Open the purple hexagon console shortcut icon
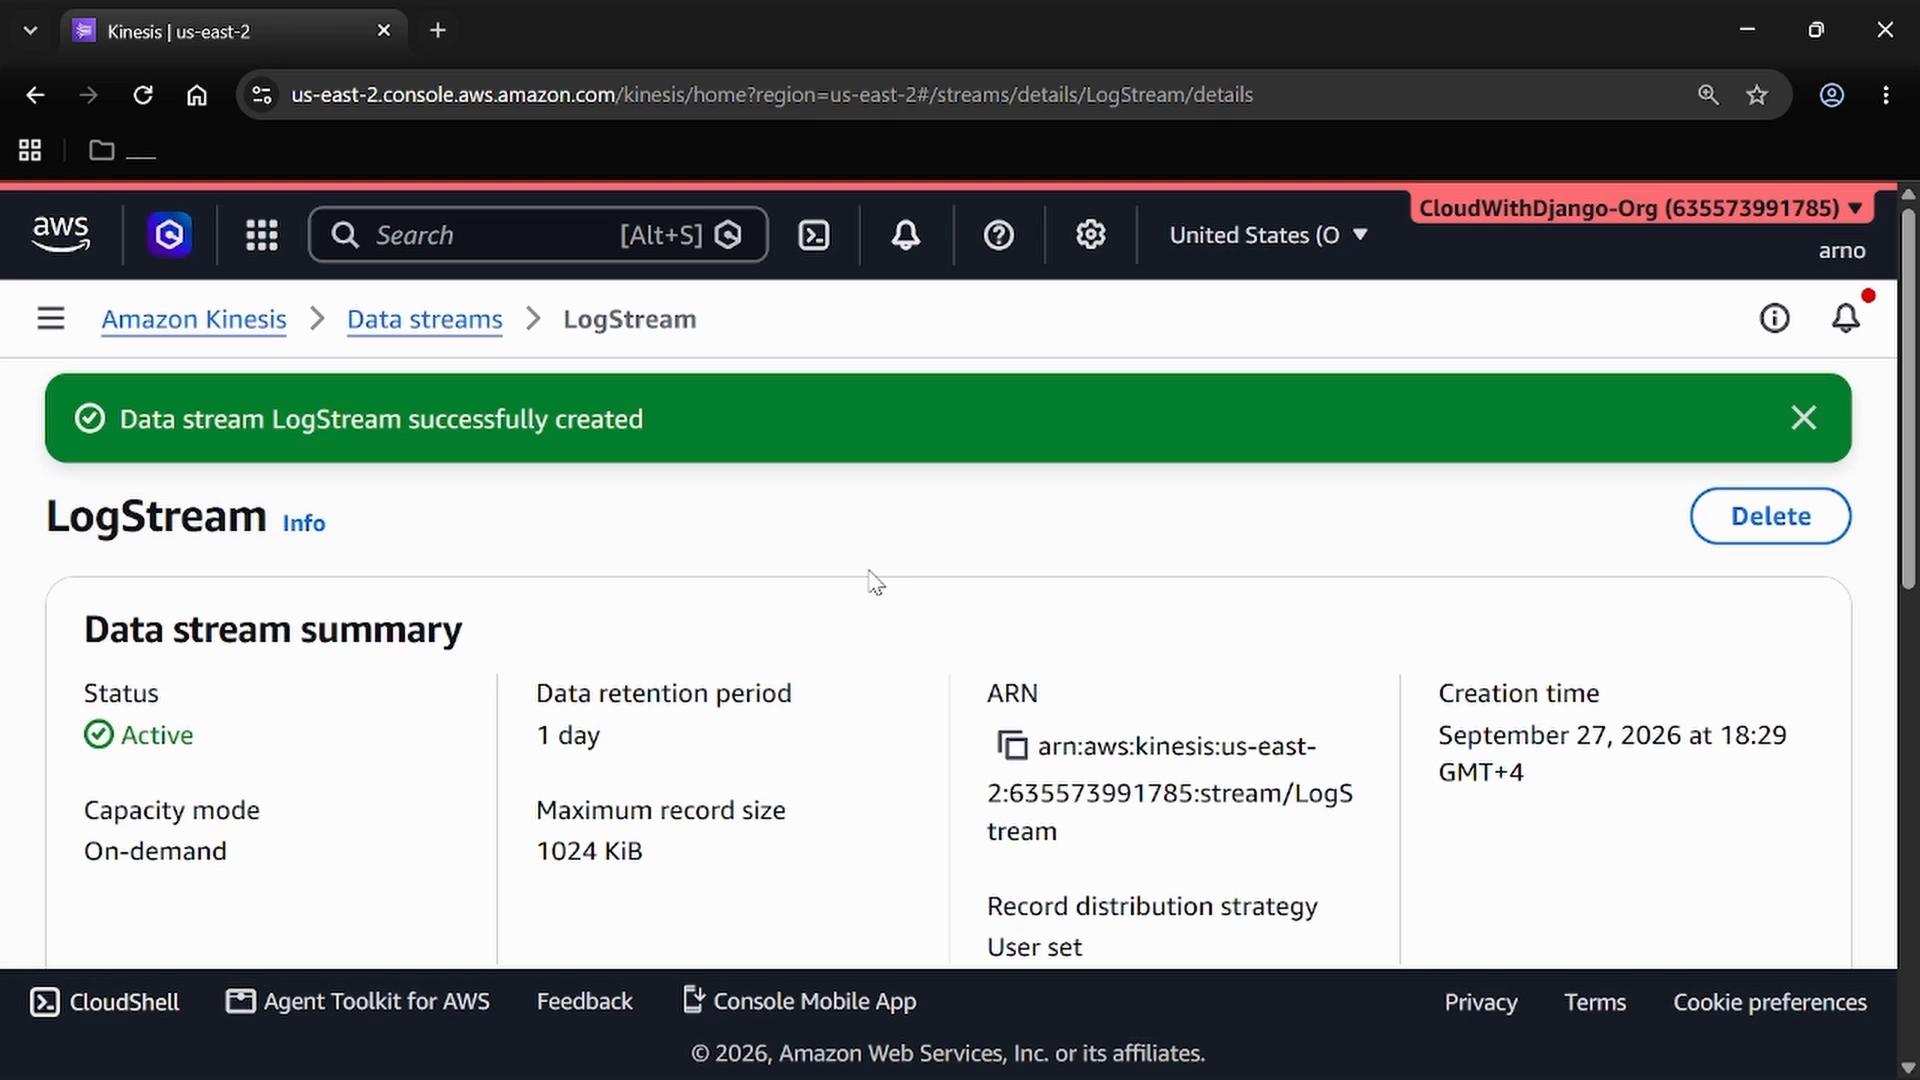 (170, 235)
